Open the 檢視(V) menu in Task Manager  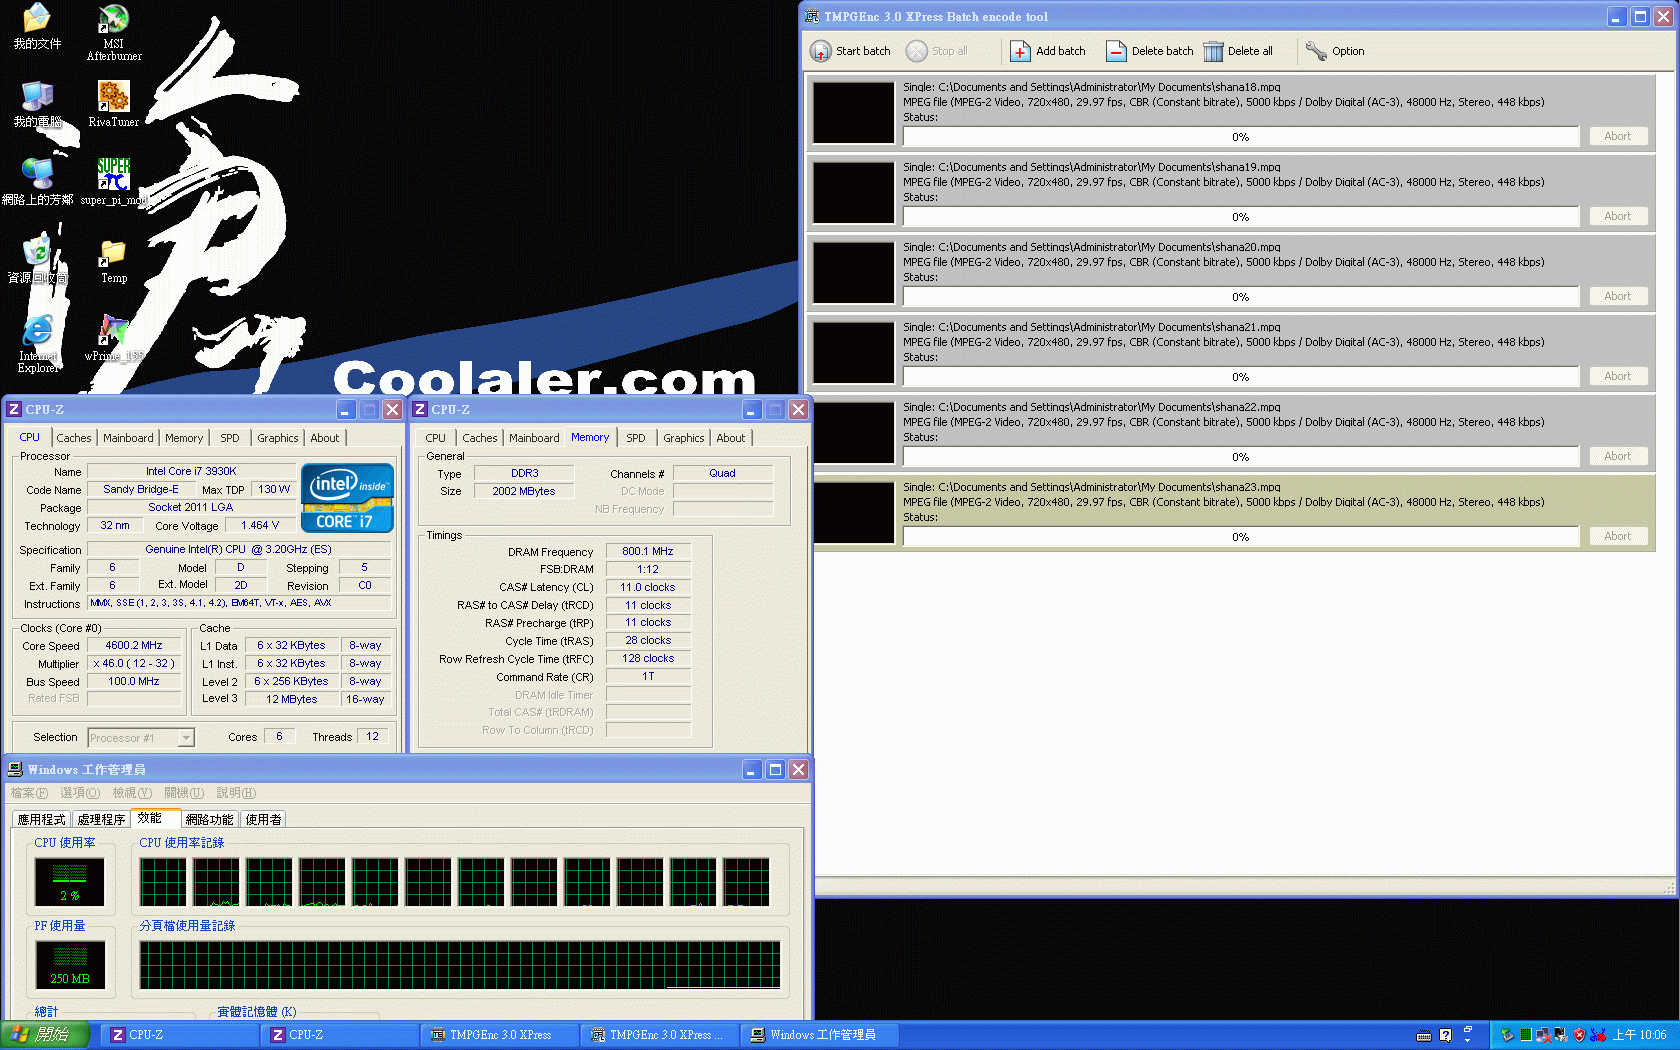pos(132,793)
